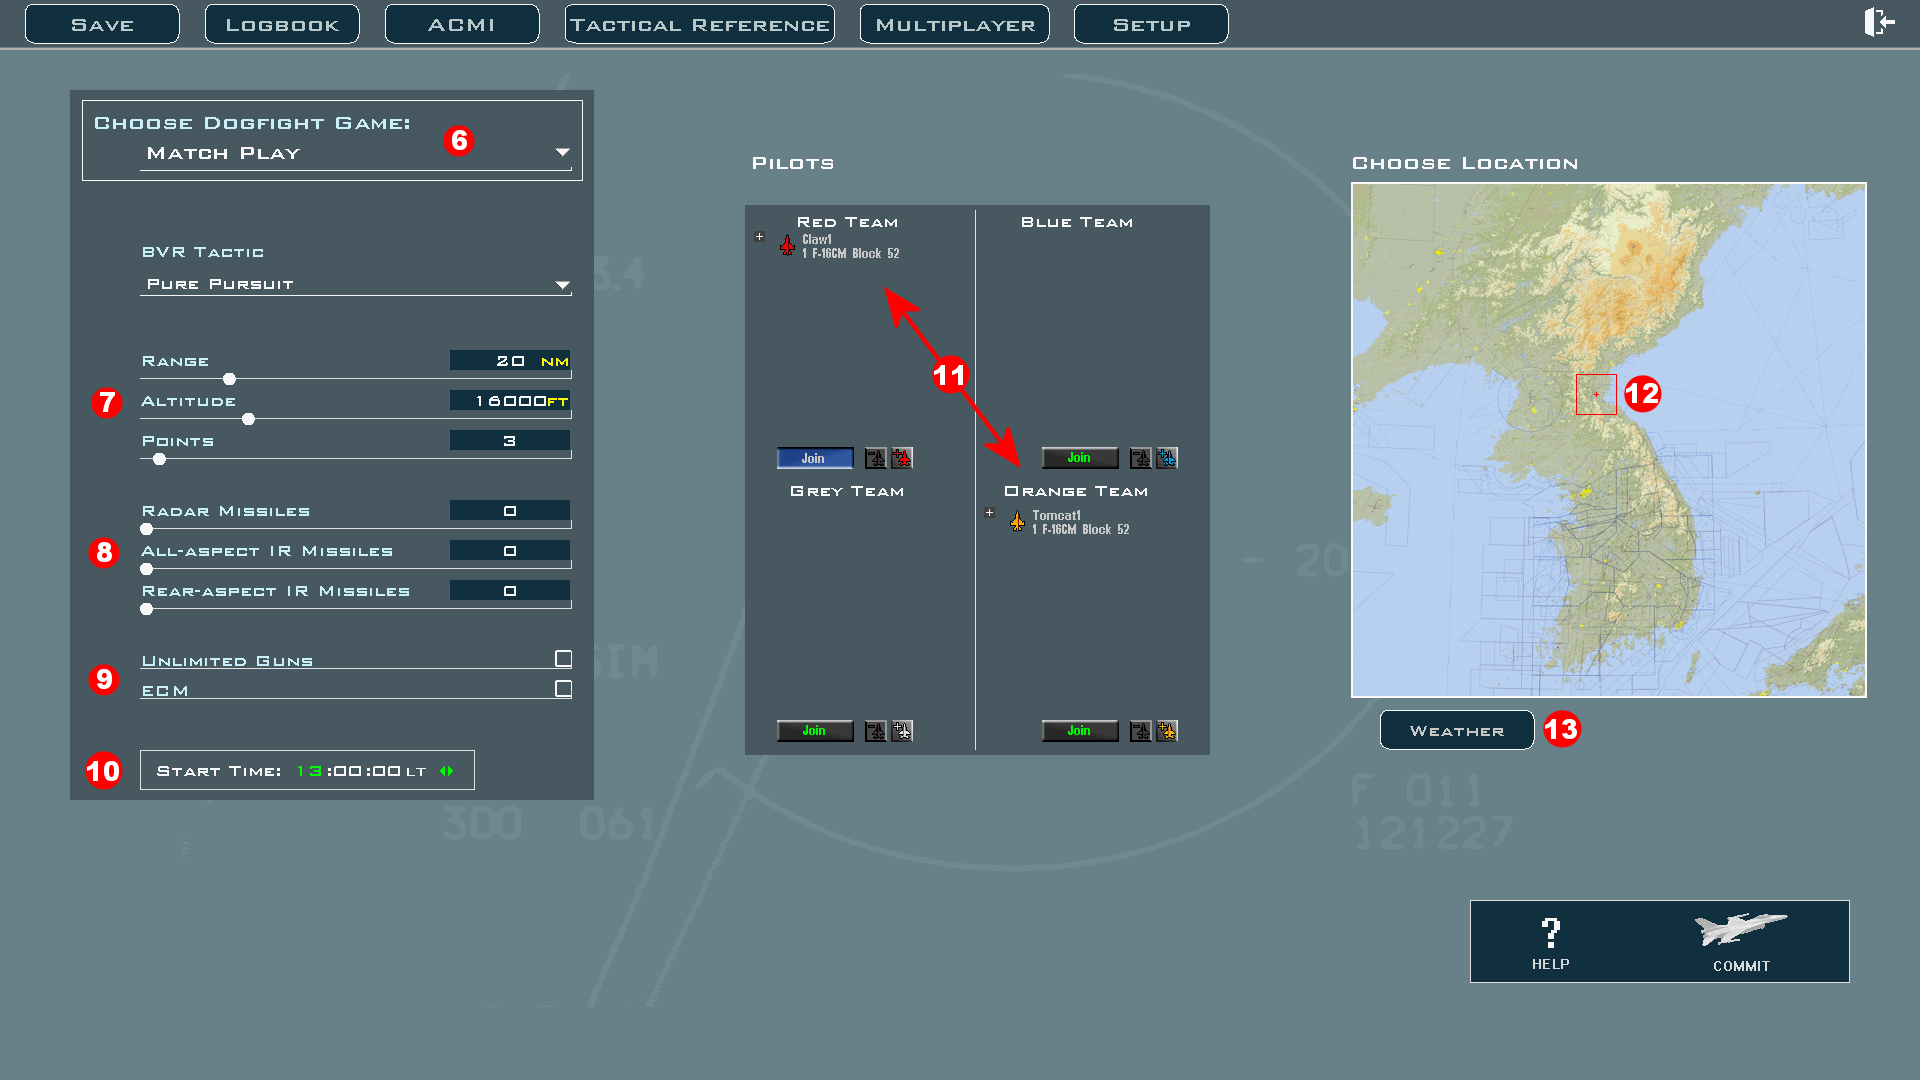Expand the Tomcat1 flight in Orange Team
This screenshot has width=1920, height=1080.
[990, 513]
